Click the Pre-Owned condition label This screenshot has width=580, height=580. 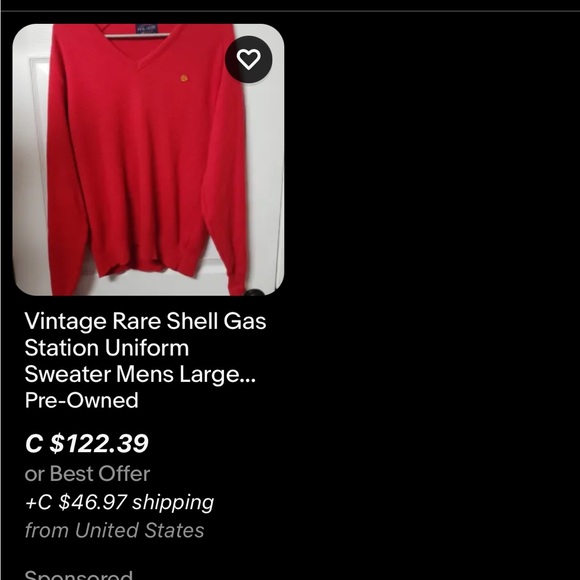pos(81,400)
